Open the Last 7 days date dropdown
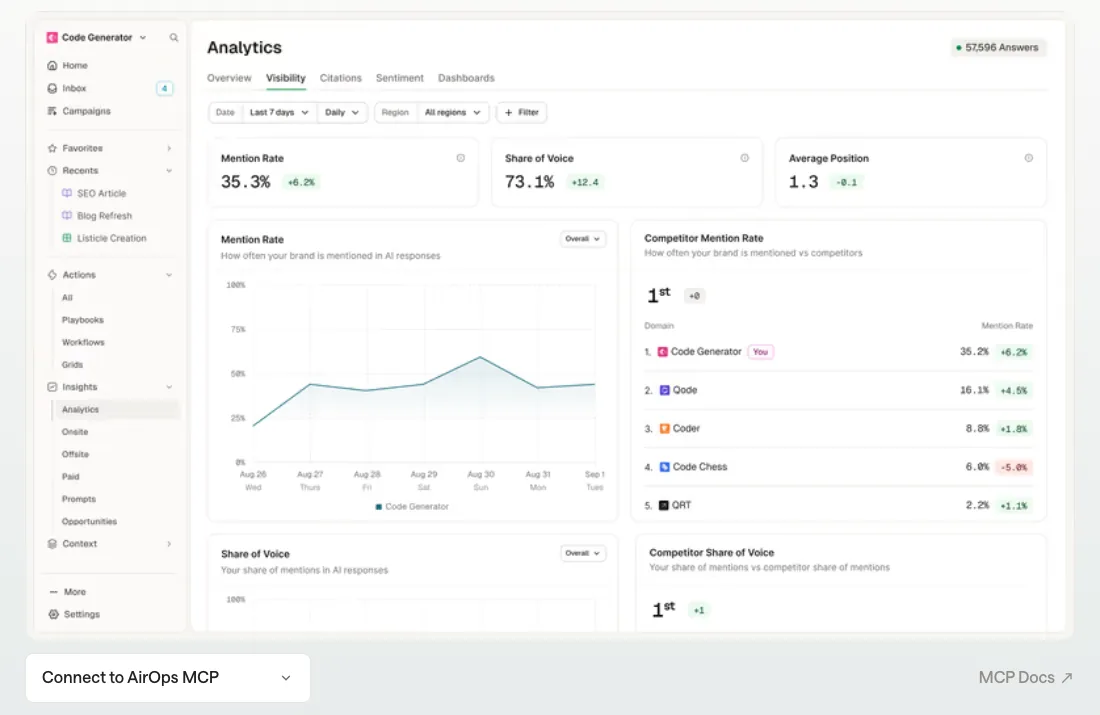The height and width of the screenshot is (715, 1100). pos(279,112)
